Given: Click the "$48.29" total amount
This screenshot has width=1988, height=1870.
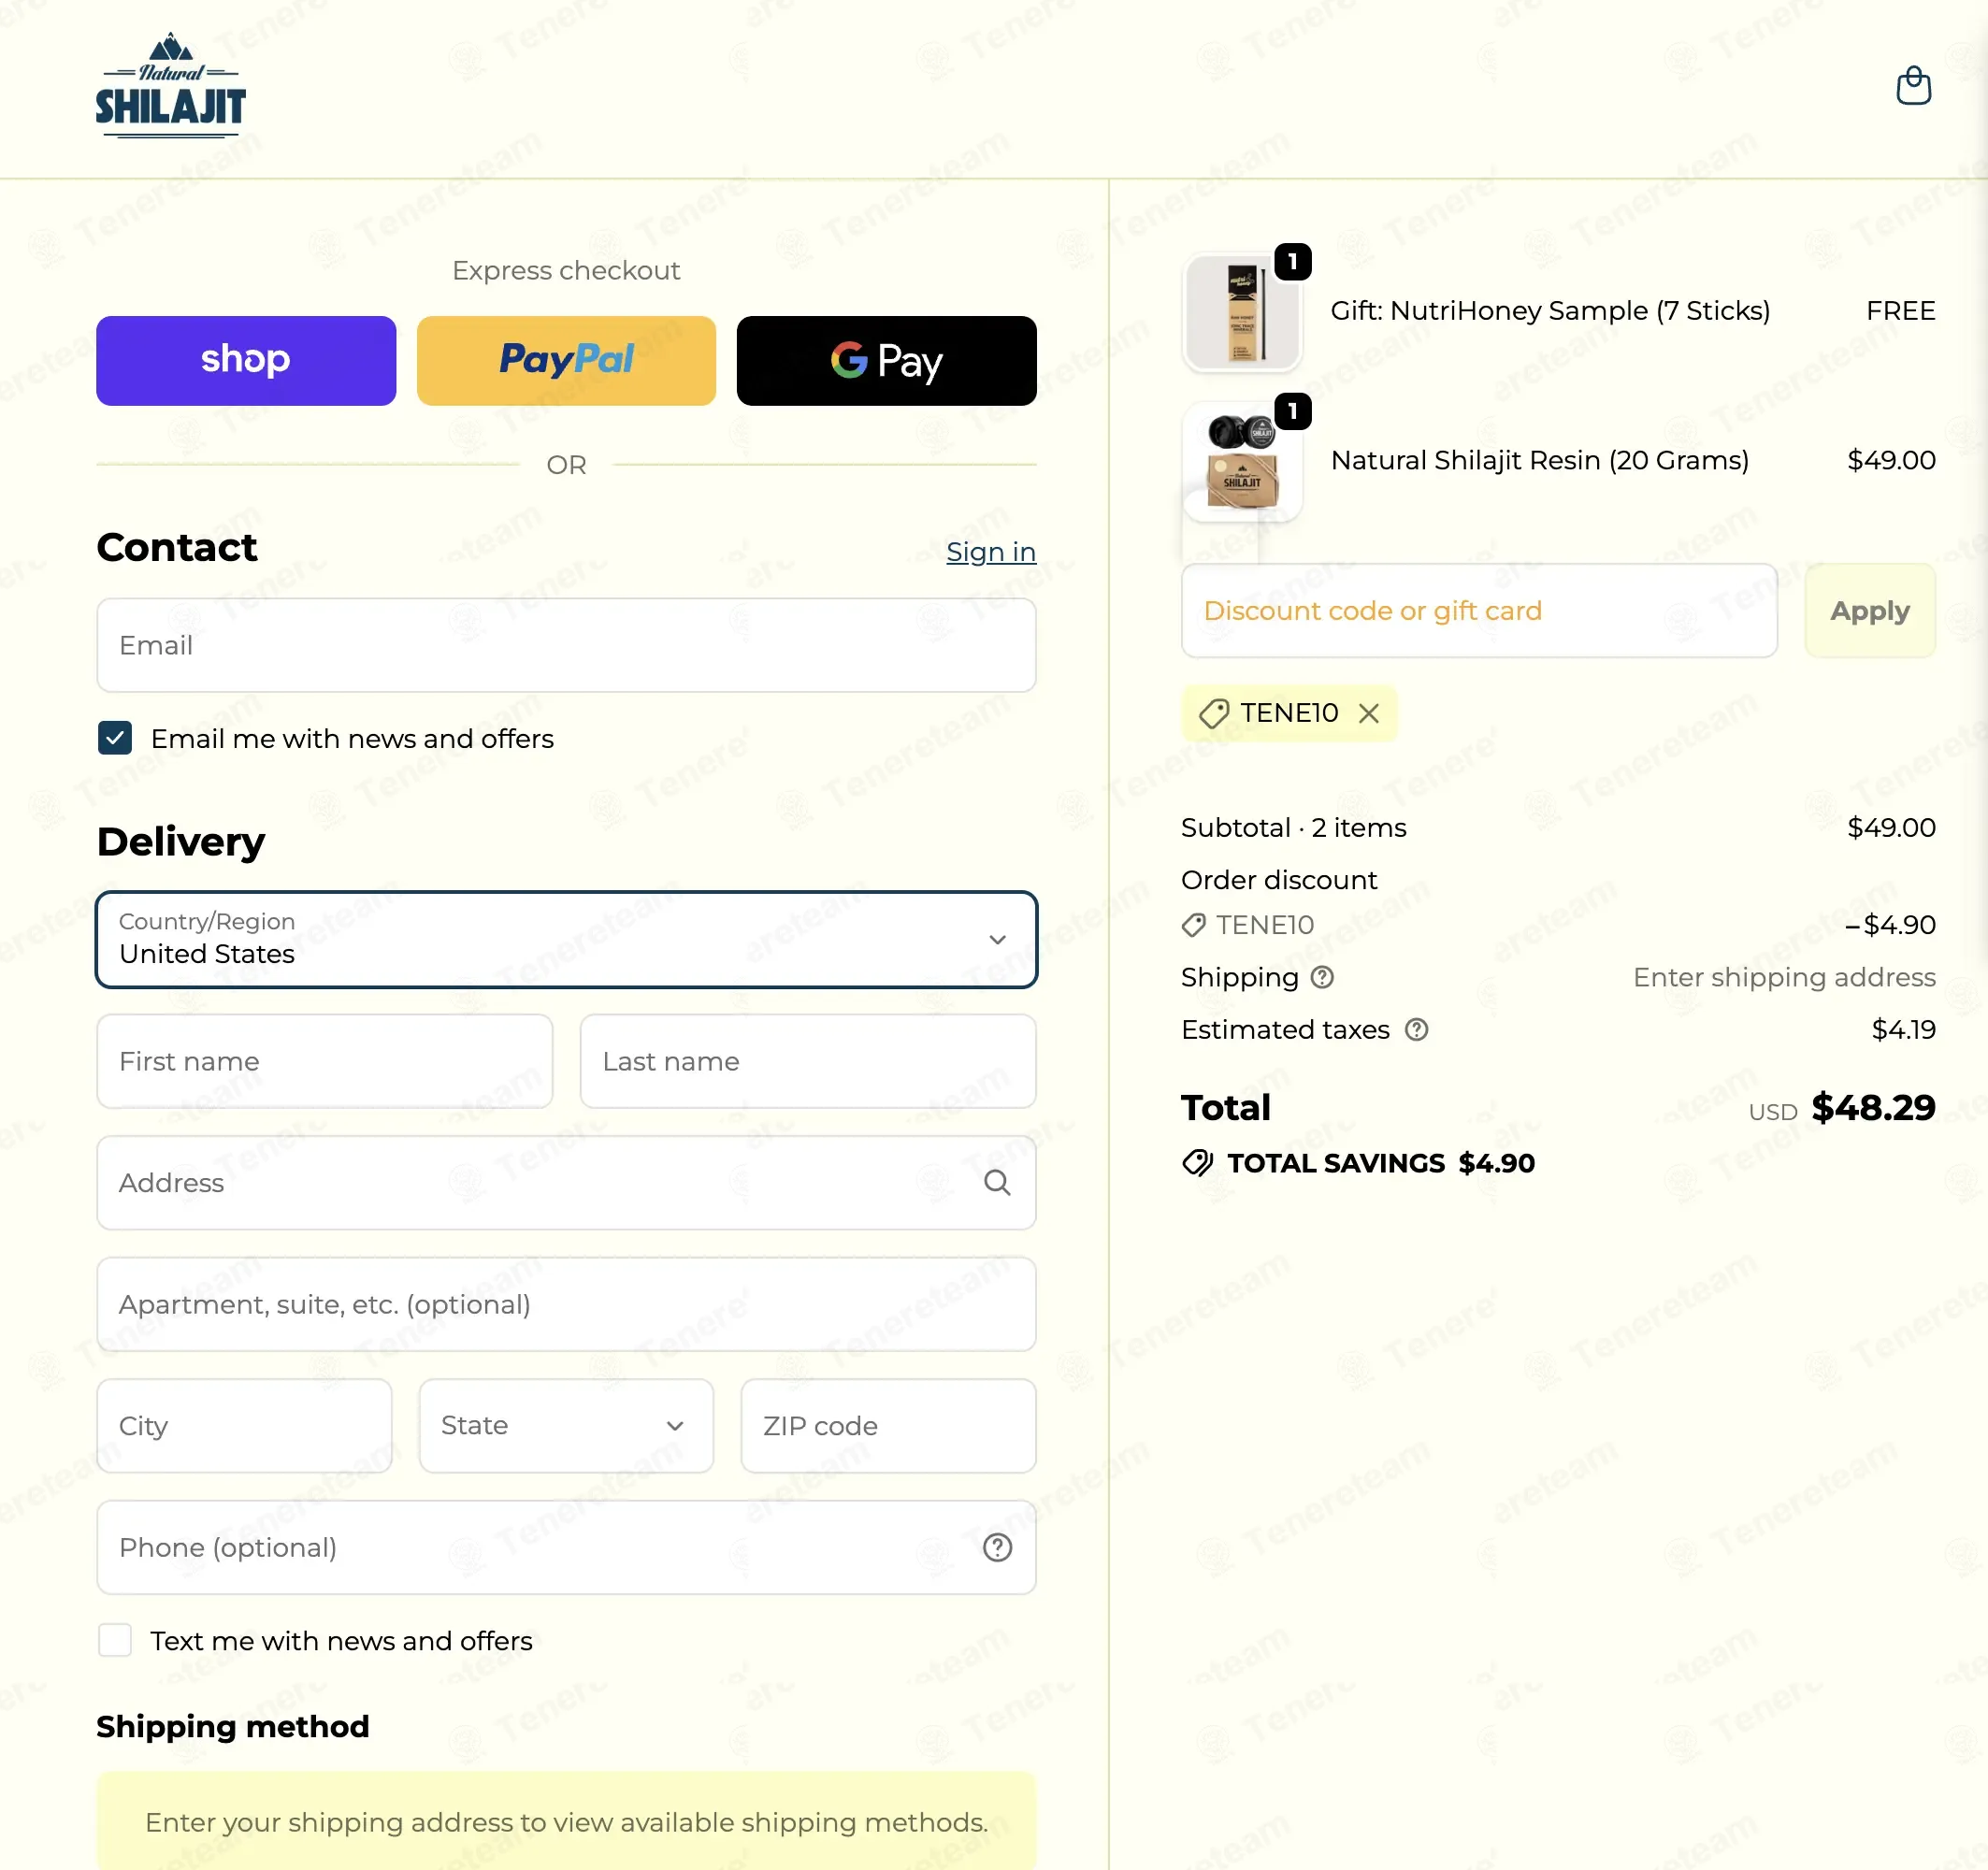Looking at the screenshot, I should pos(1872,1107).
